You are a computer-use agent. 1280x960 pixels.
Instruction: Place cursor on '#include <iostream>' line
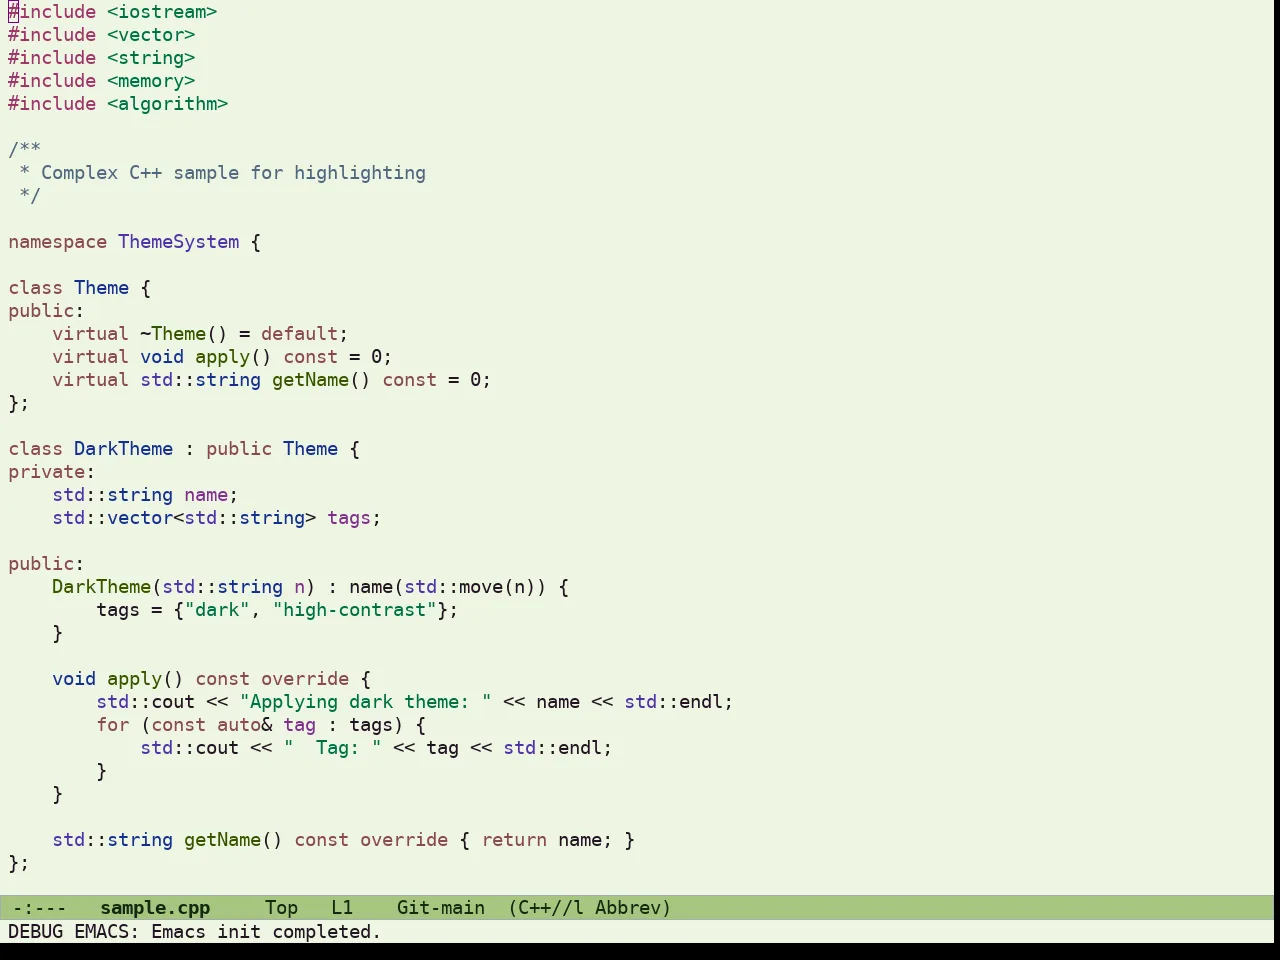coord(113,12)
